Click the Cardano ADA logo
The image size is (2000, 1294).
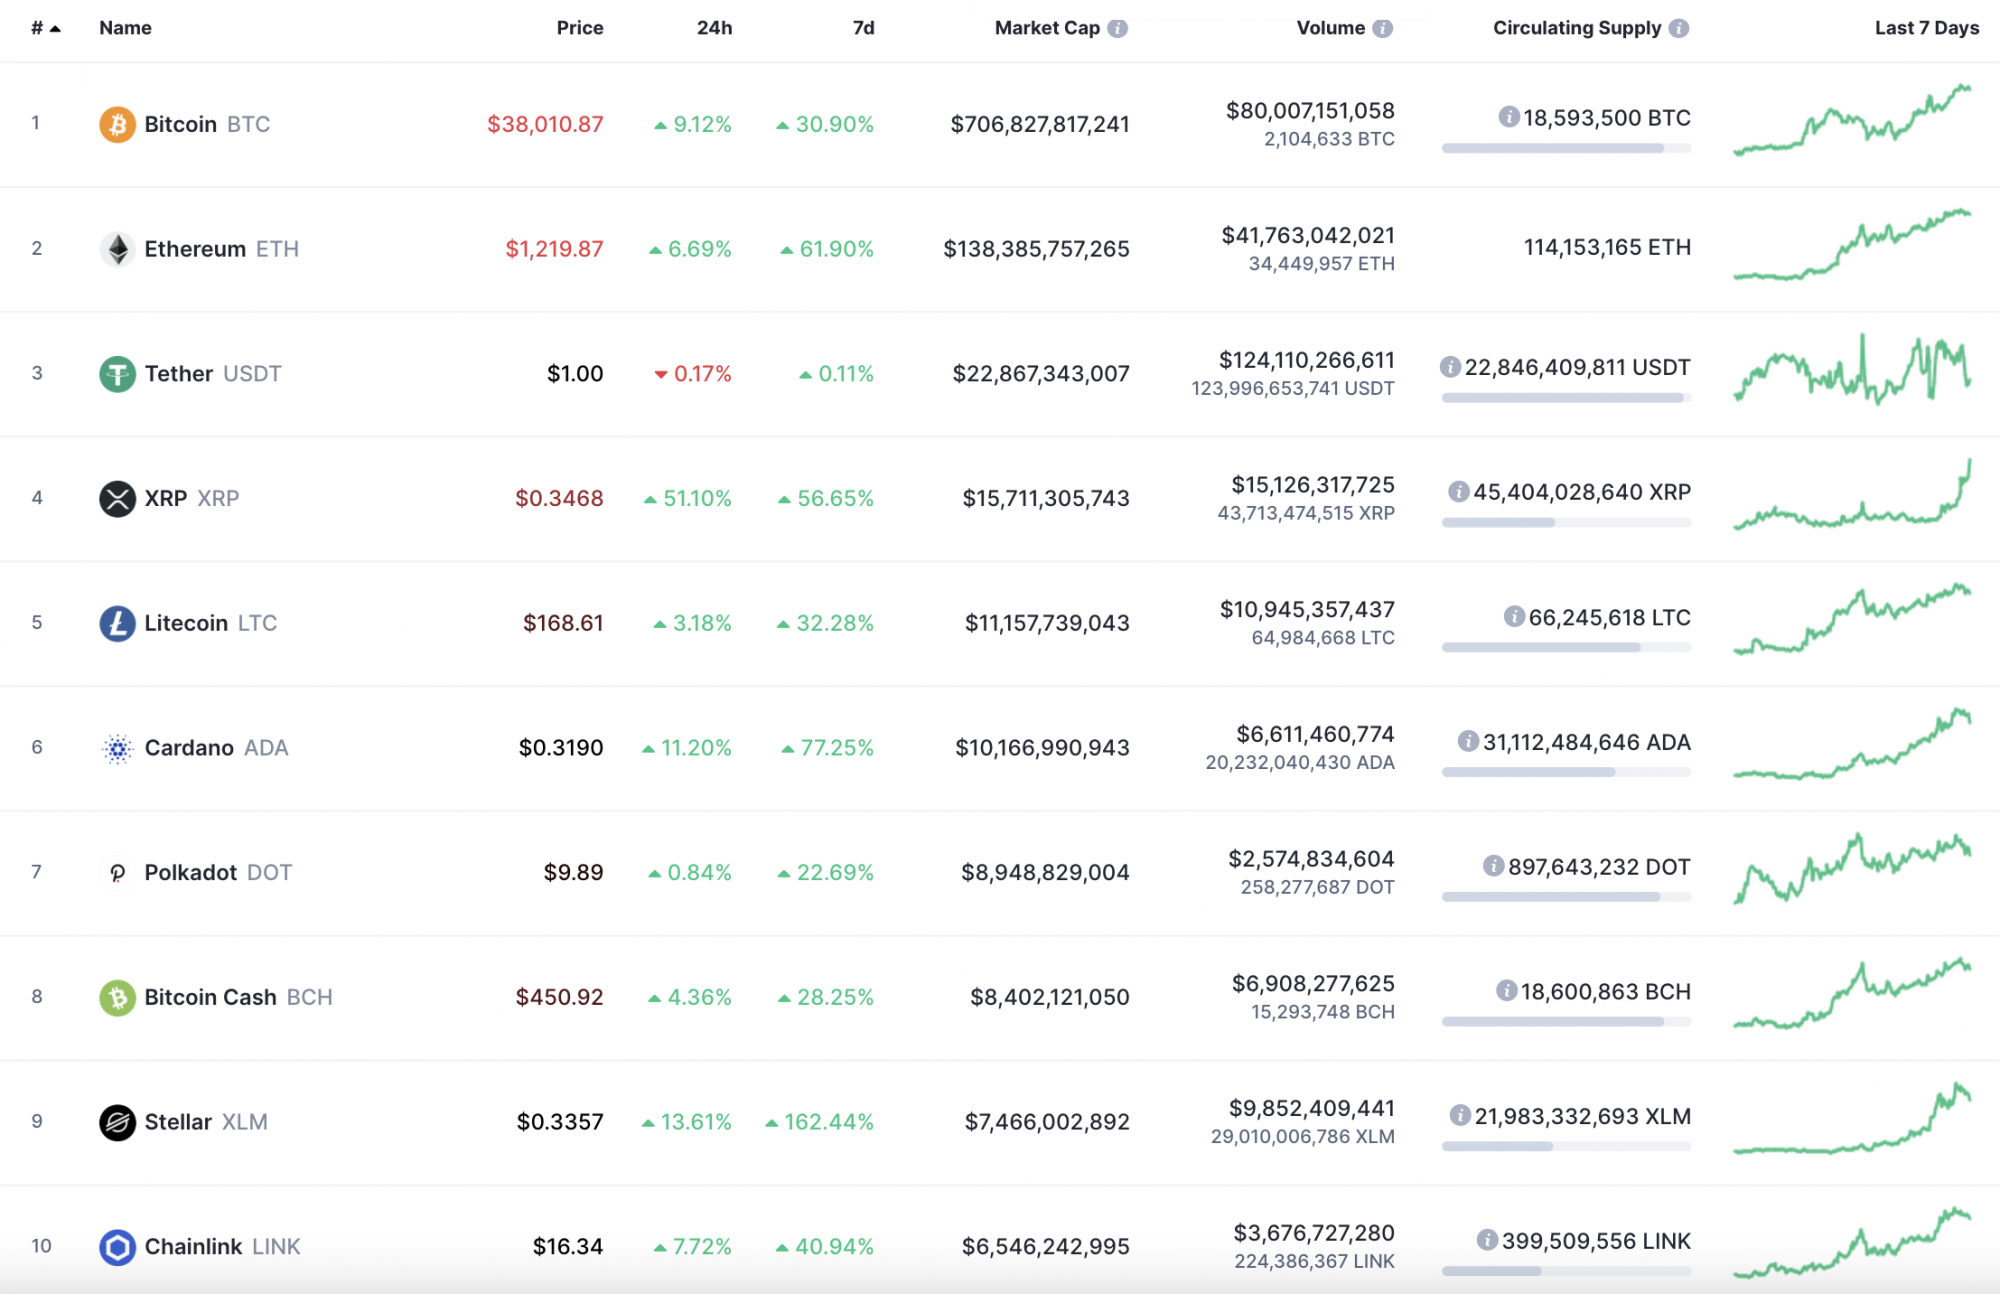tap(117, 747)
